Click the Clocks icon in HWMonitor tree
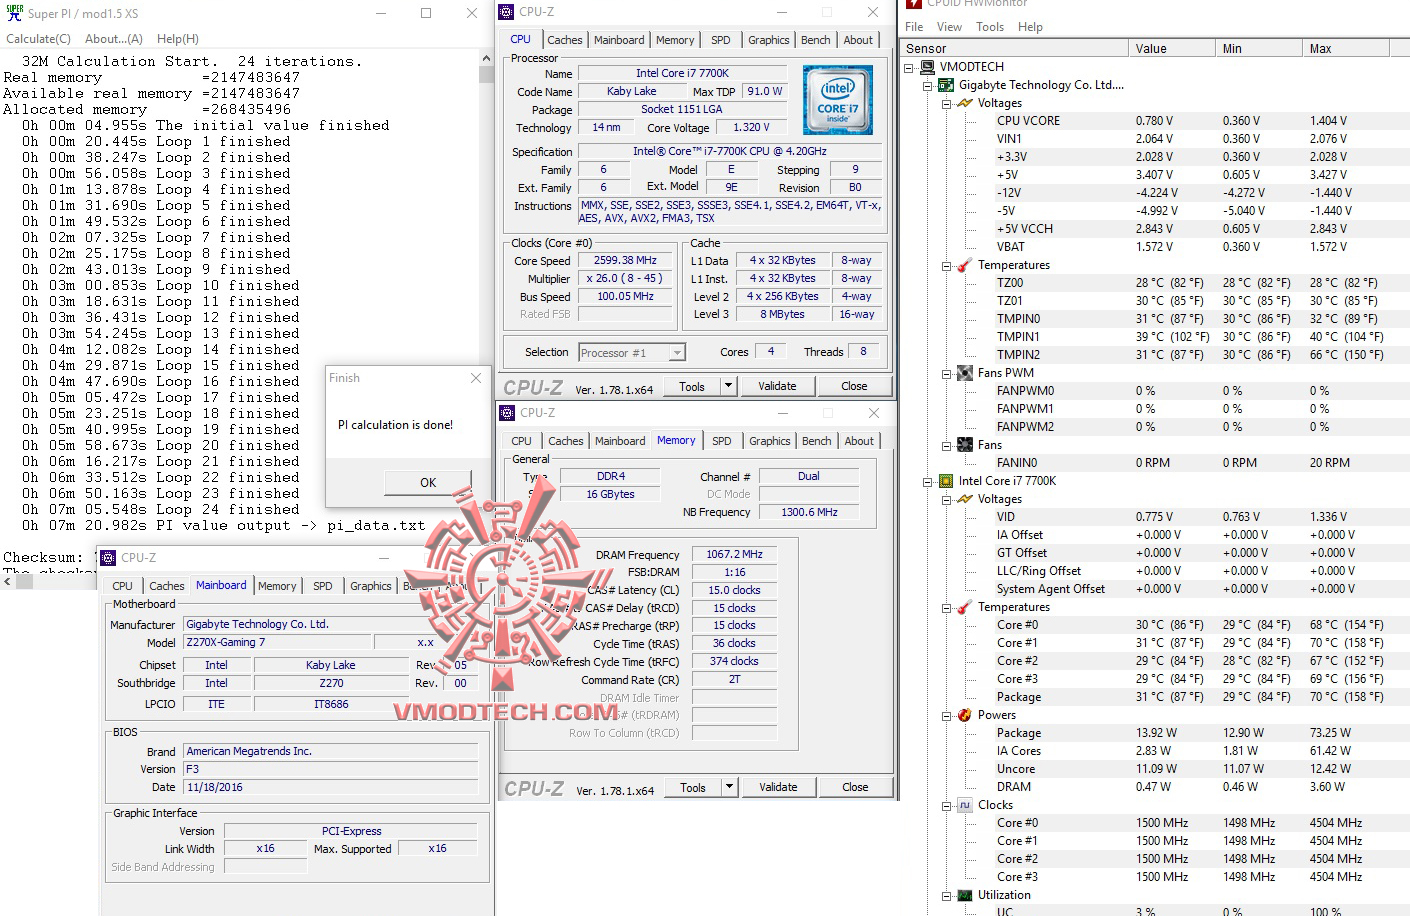Viewport: 1410px width, 916px height. tap(963, 805)
